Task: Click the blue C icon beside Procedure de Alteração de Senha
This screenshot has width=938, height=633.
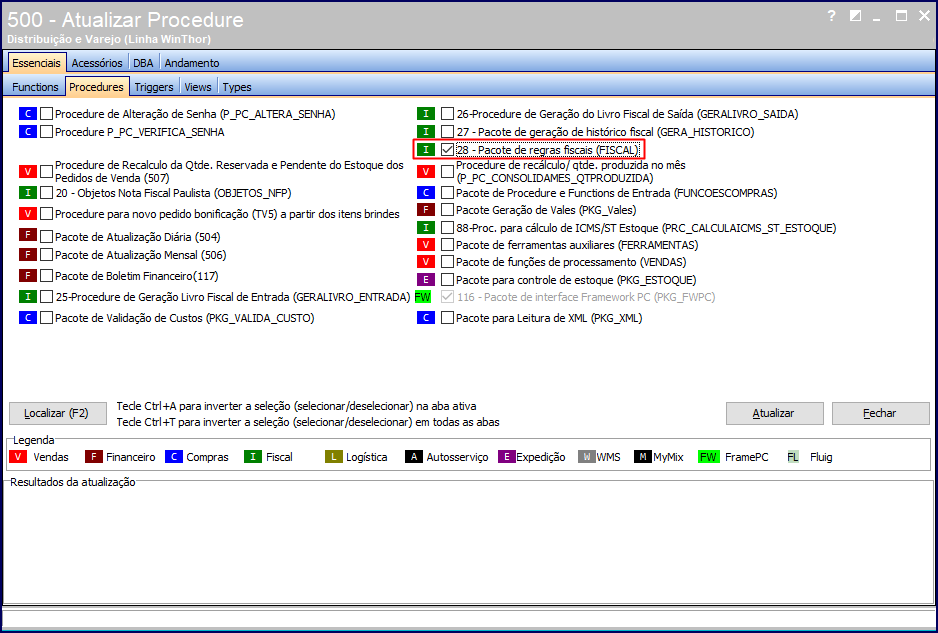Action: point(28,114)
